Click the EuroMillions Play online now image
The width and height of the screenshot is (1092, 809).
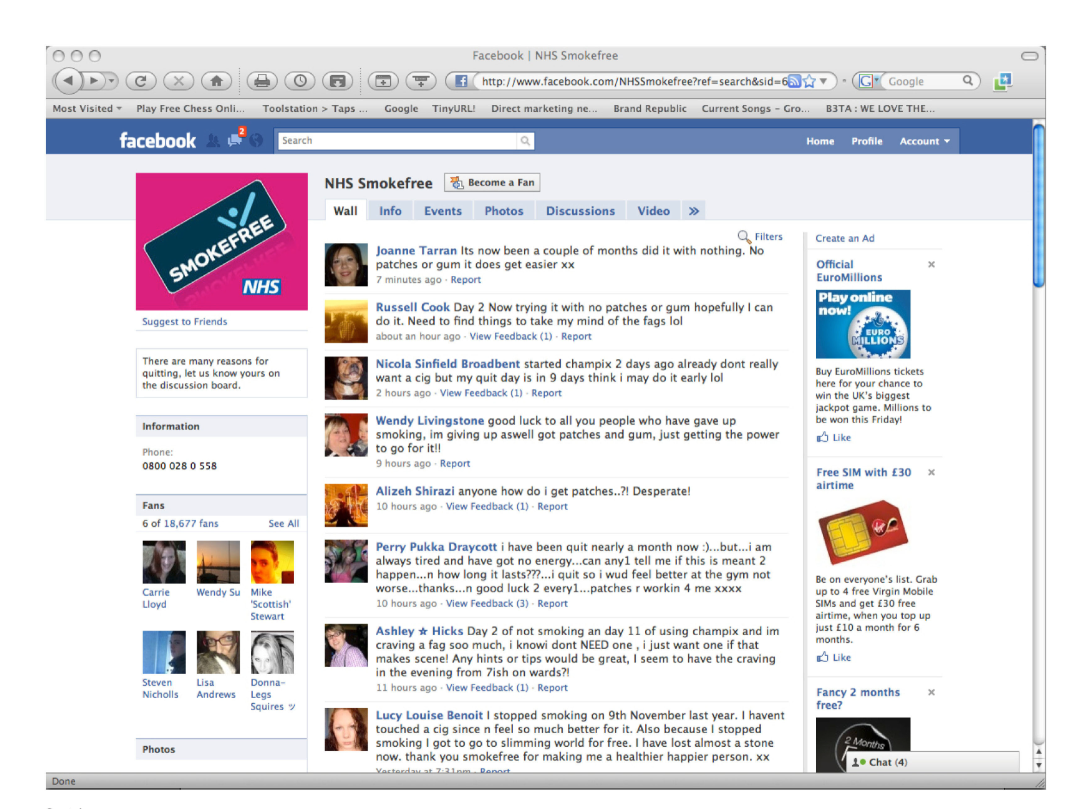(863, 324)
